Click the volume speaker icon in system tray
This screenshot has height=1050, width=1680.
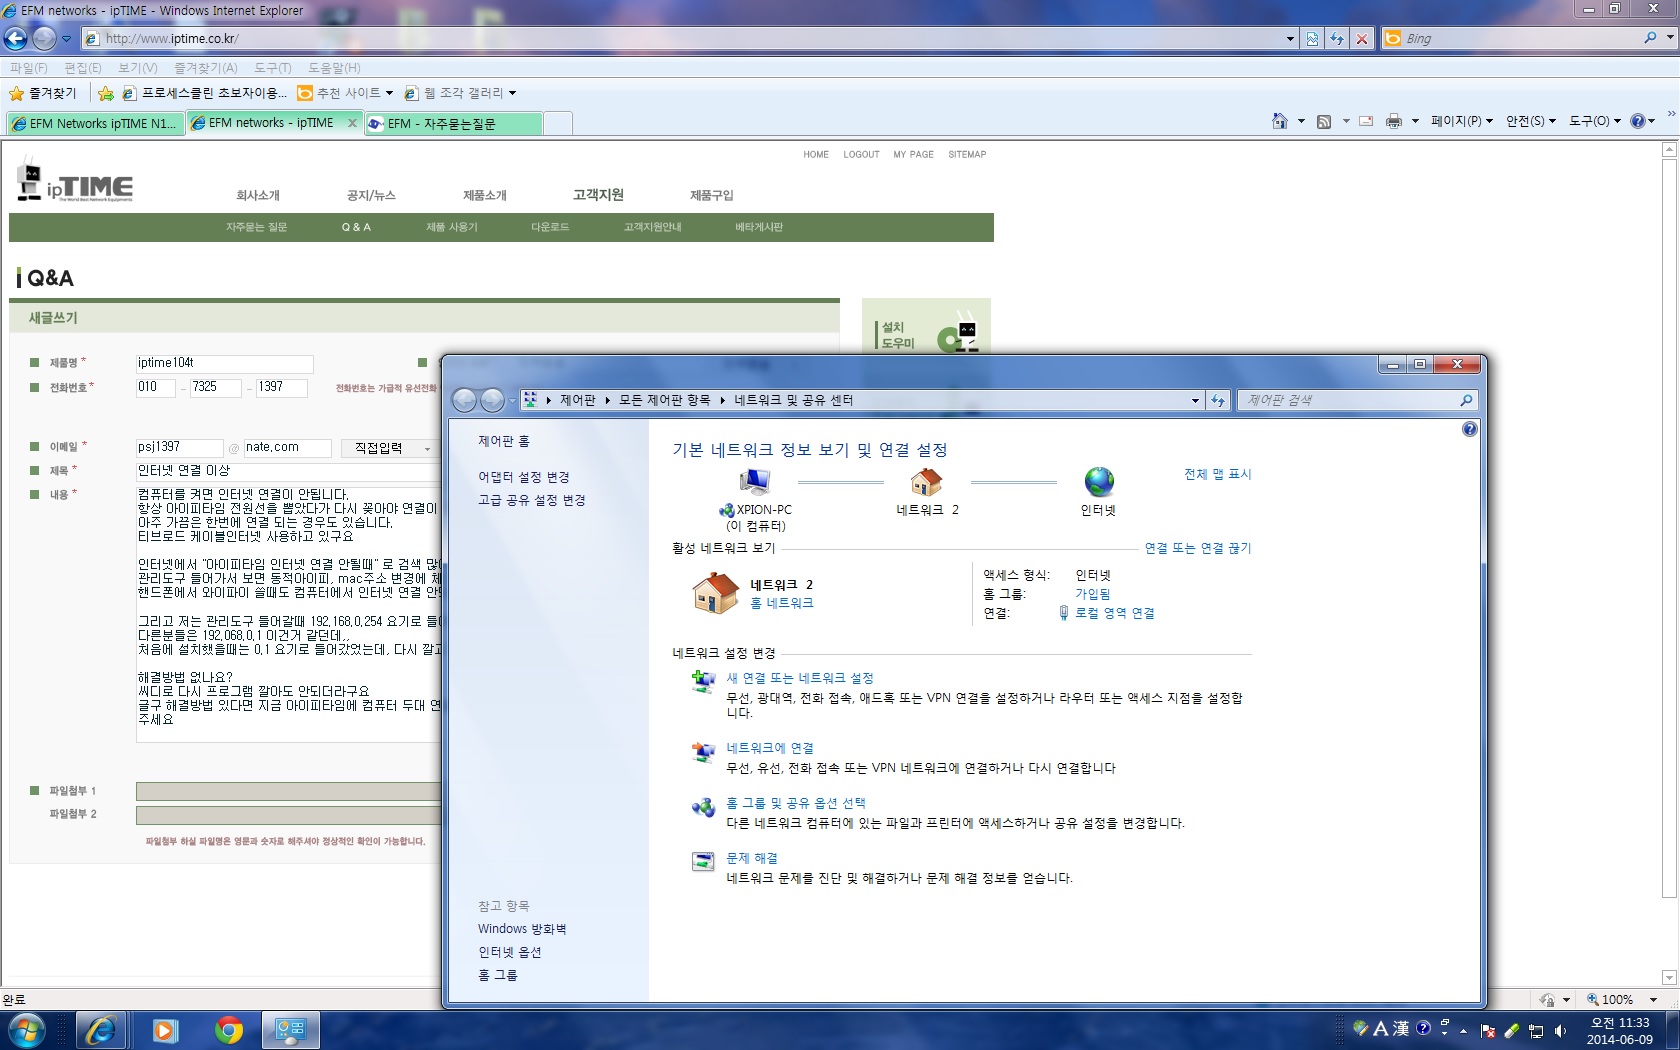coord(1560,1030)
